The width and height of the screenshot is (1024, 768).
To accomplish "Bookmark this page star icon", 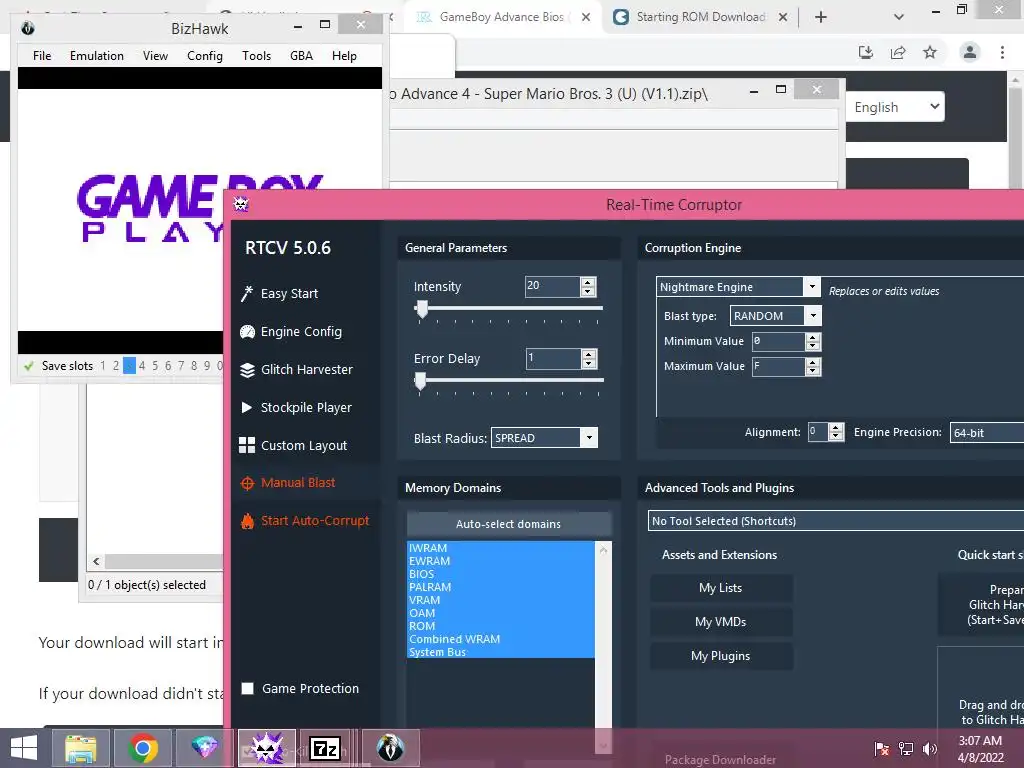I will pos(930,52).
